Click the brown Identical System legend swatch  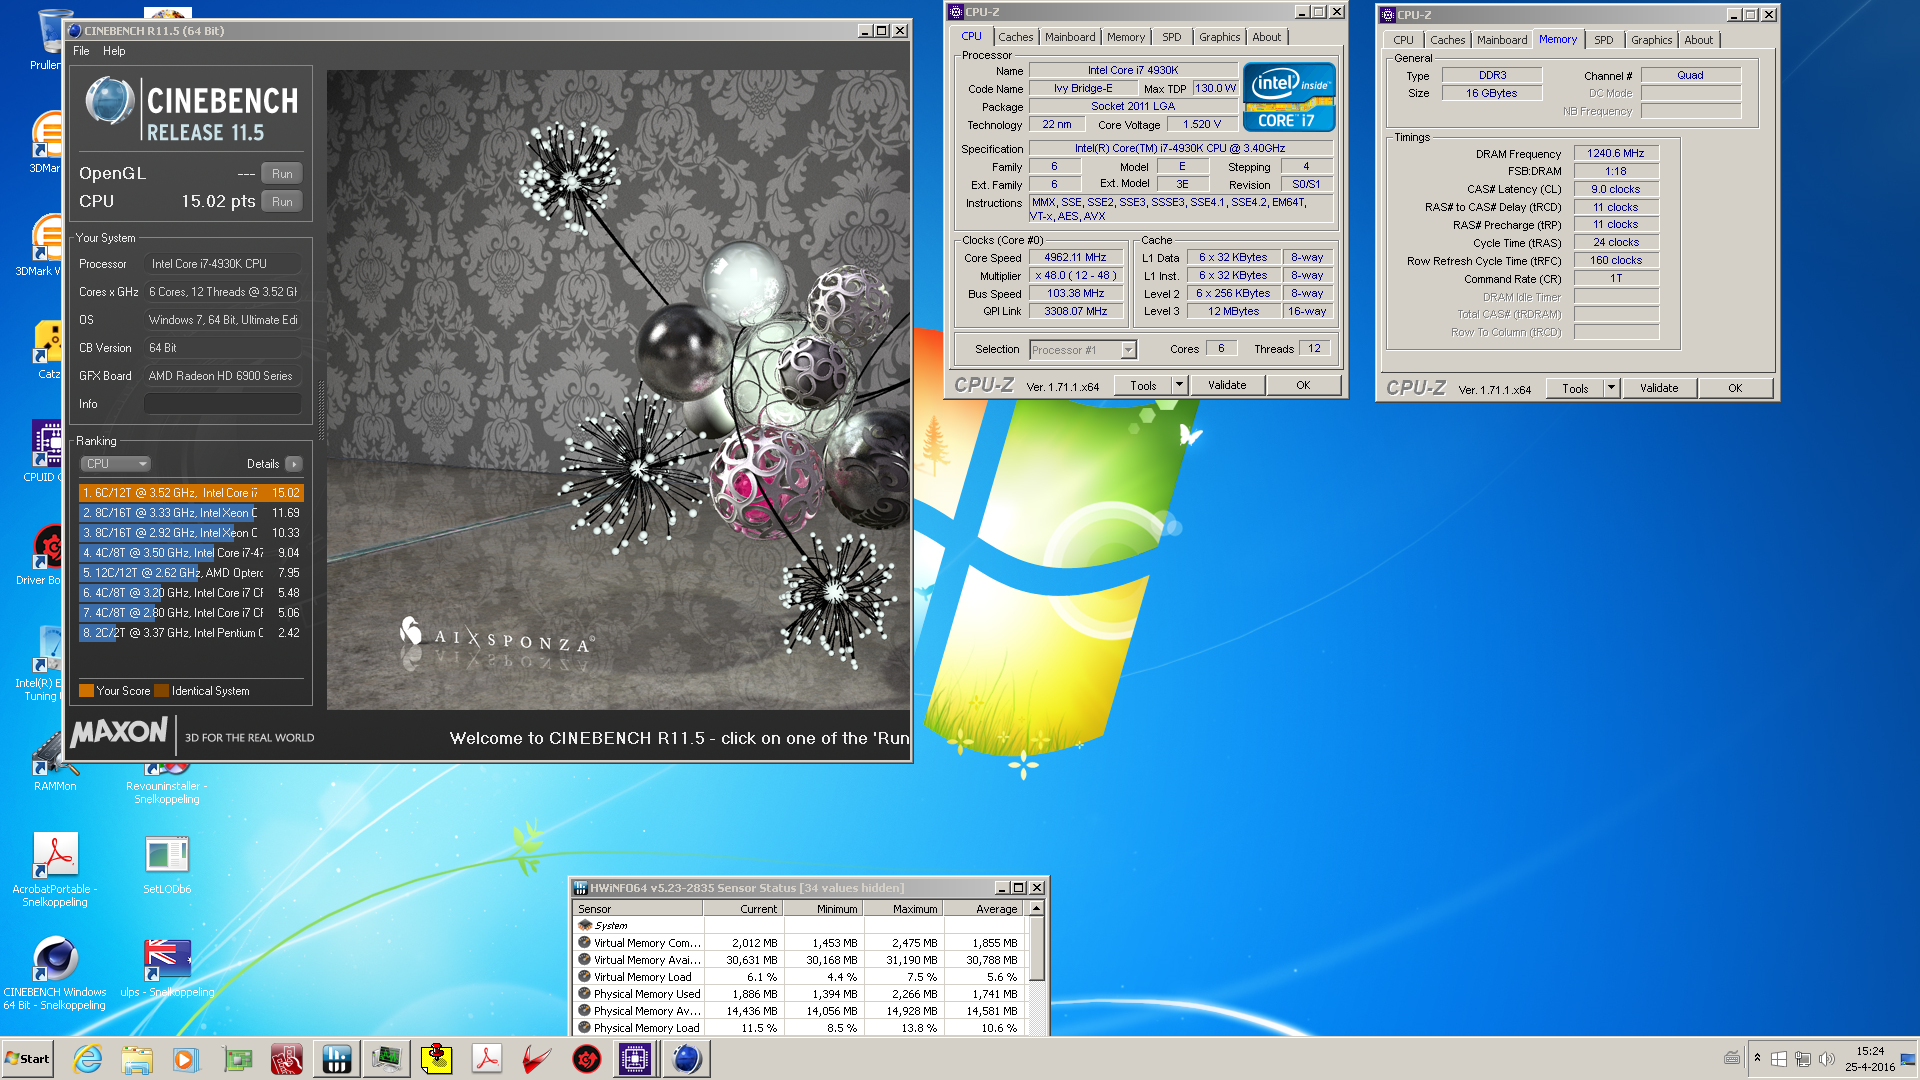pos(162,691)
